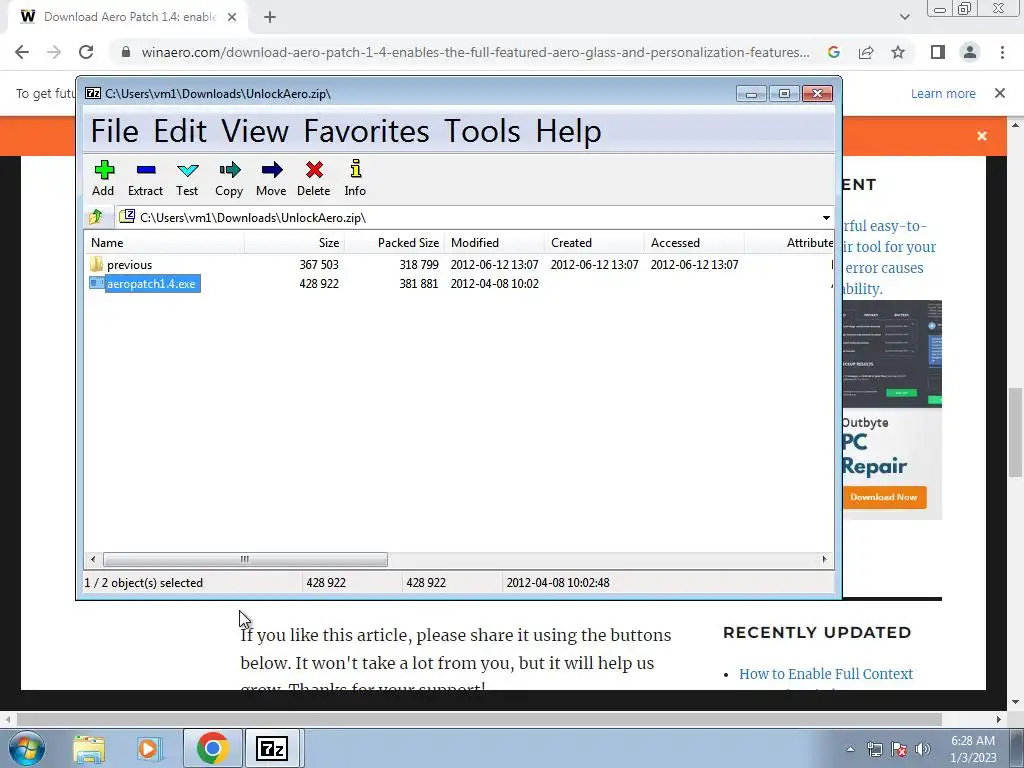Bookmark this page with star icon
The image size is (1024, 768).
[898, 52]
